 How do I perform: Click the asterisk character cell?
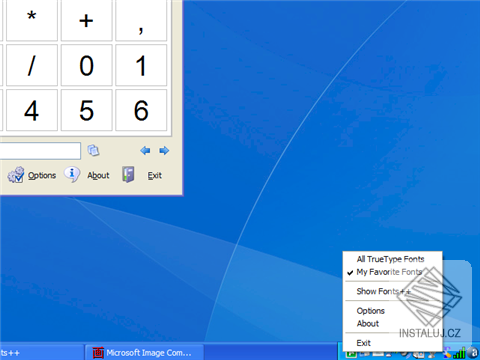tap(32, 20)
